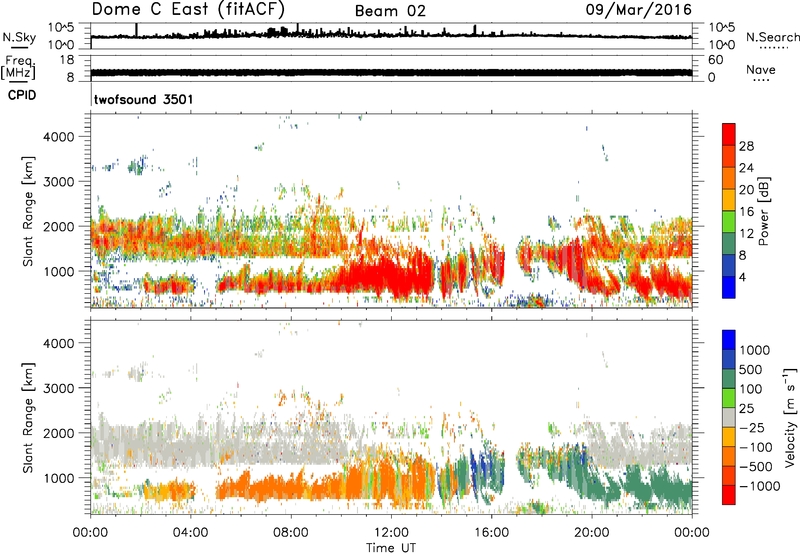
Task: Click the dotted line sample under N.Search
Action: pyautogui.click(x=773, y=48)
